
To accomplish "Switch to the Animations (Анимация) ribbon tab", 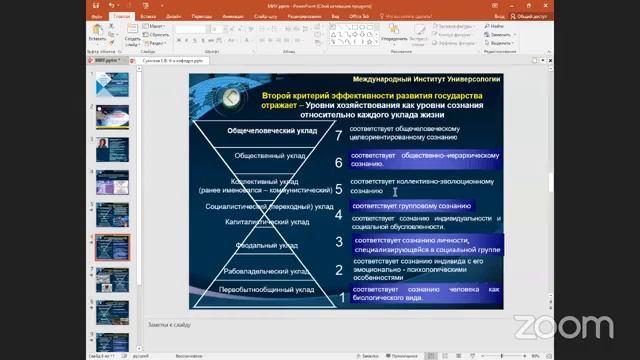I will (x=233, y=16).
